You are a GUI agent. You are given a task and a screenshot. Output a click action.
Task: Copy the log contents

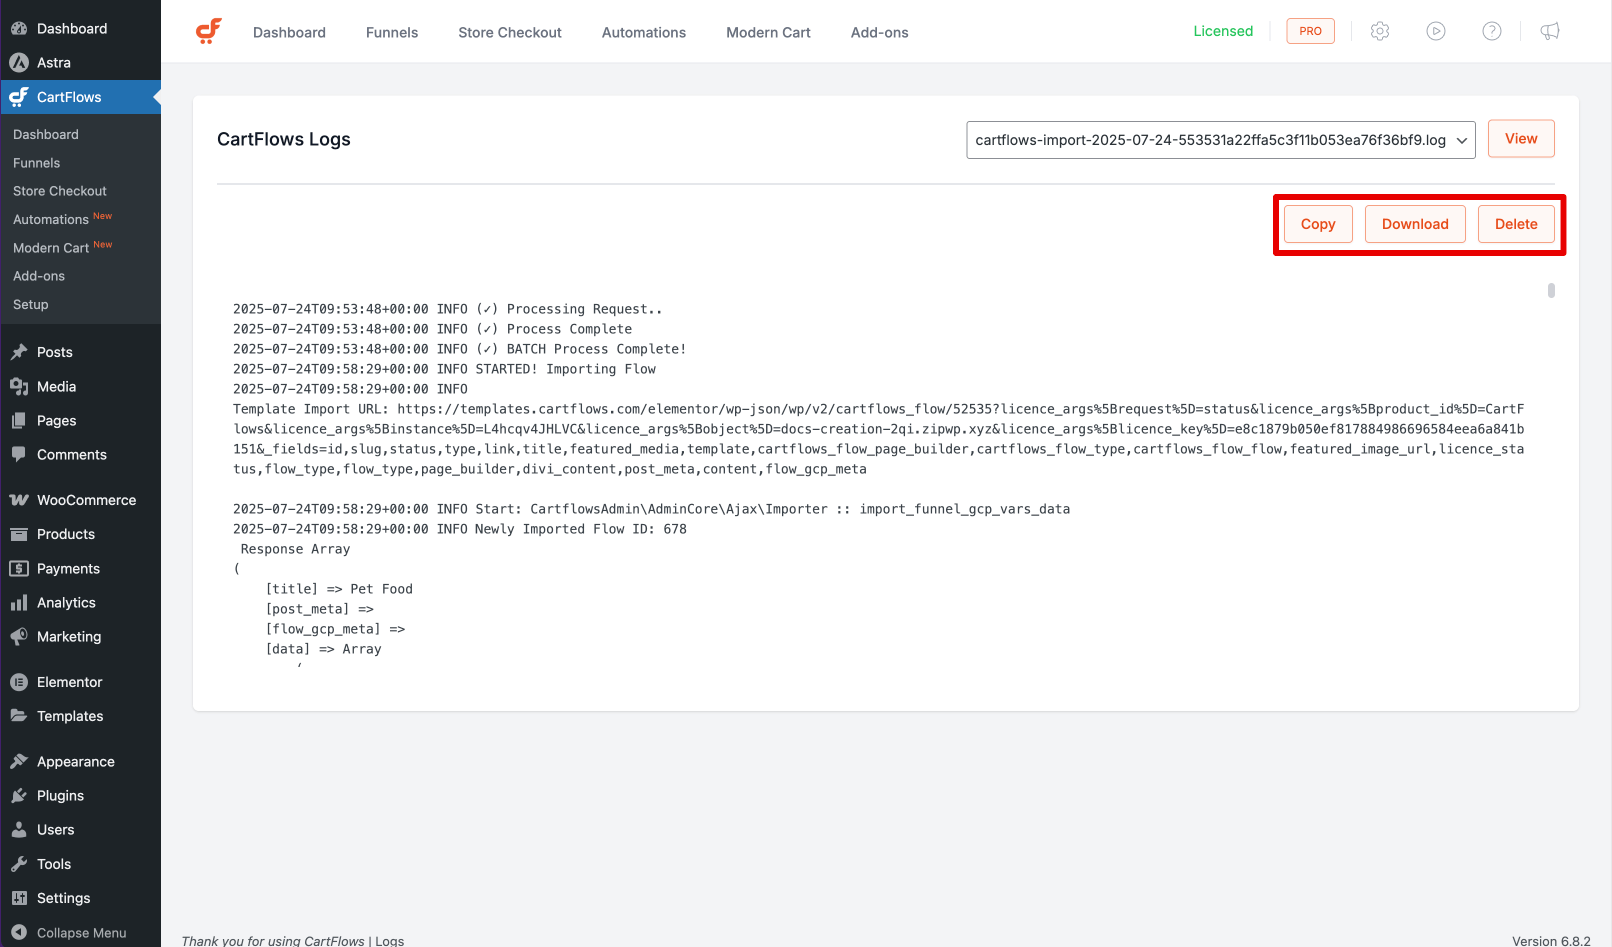coord(1318,224)
